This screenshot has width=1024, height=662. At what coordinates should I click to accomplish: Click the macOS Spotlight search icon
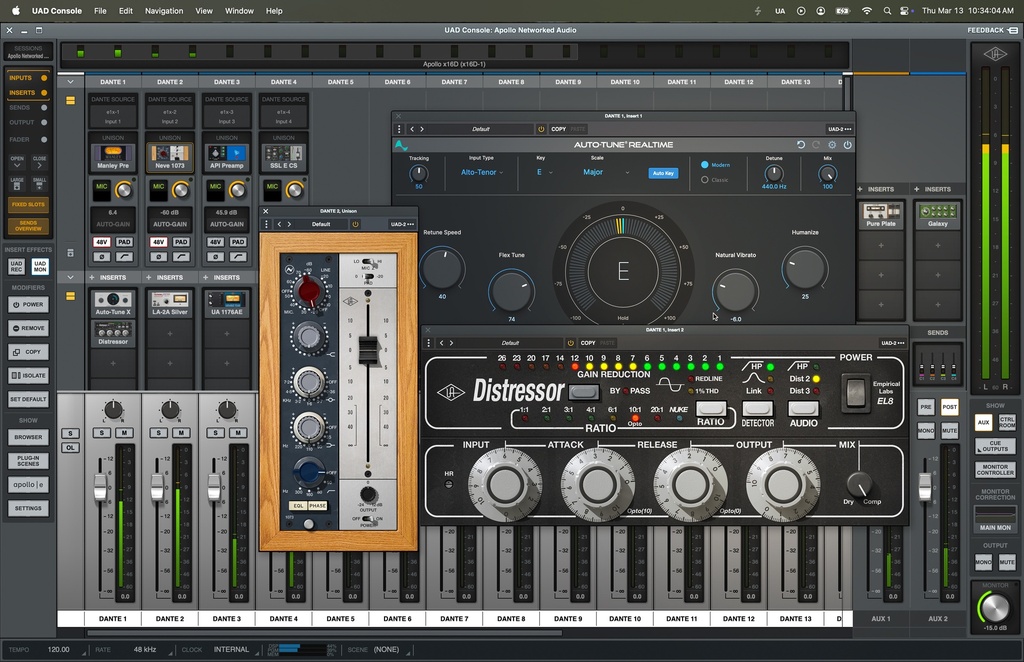(x=887, y=10)
